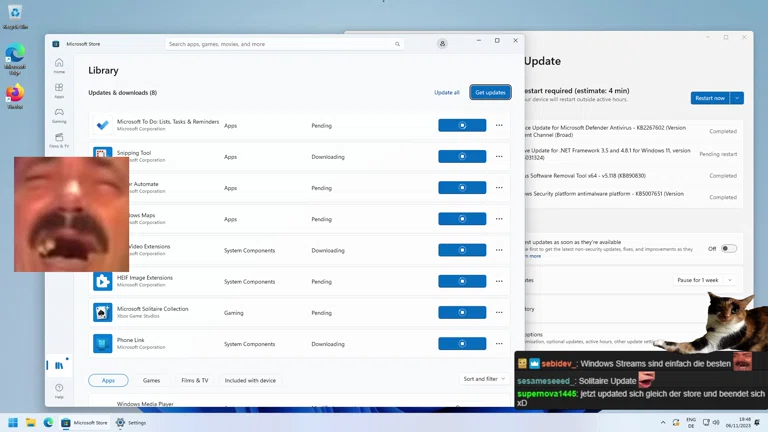The height and width of the screenshot is (432, 768).
Task: Select the 'Included with device' filter tab
Action: (250, 380)
